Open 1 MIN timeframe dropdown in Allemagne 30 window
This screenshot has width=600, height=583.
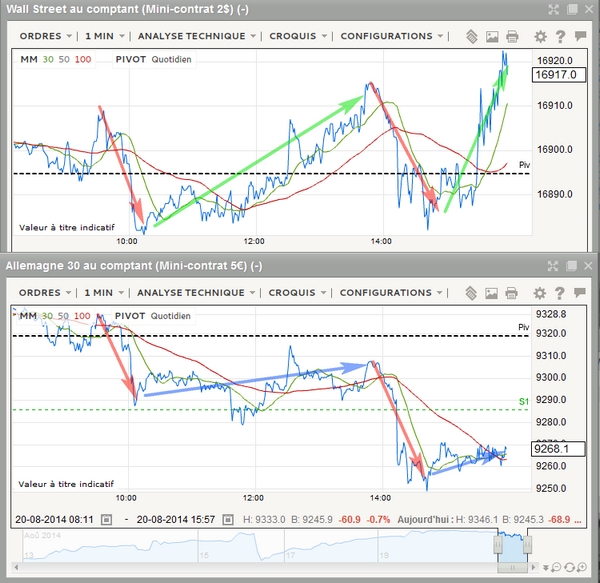pos(104,293)
